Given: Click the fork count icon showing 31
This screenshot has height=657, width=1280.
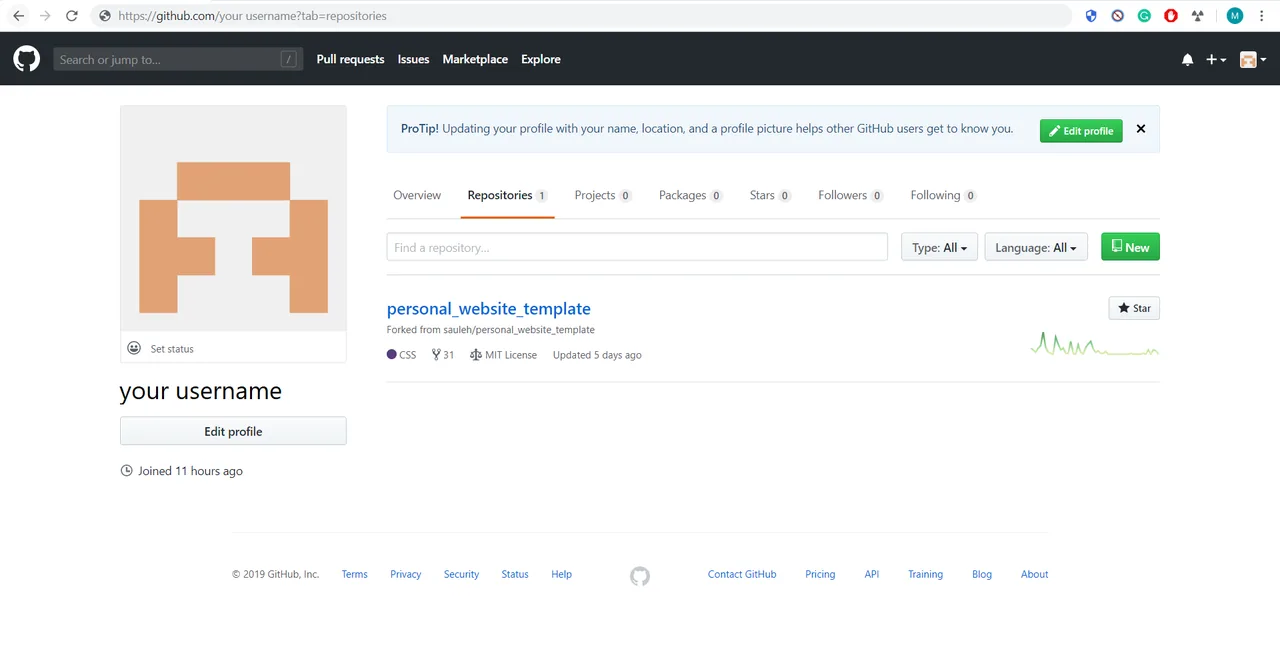Looking at the screenshot, I should (436, 355).
